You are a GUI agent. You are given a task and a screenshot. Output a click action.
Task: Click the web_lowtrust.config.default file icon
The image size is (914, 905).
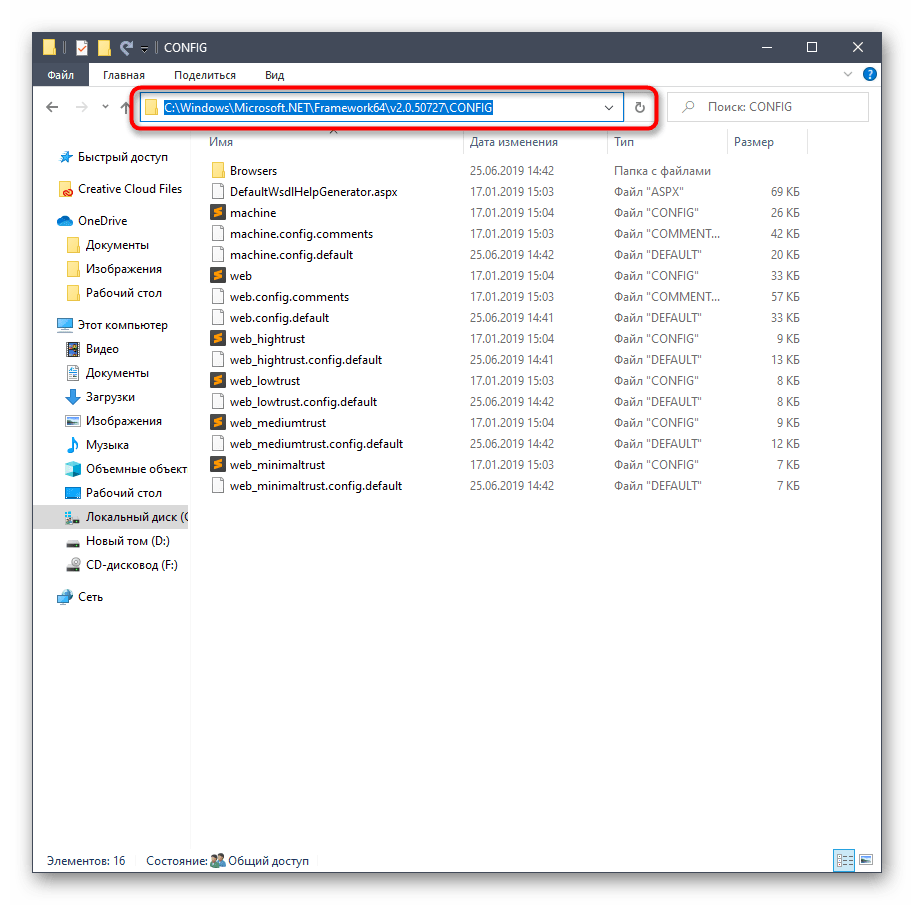point(218,402)
